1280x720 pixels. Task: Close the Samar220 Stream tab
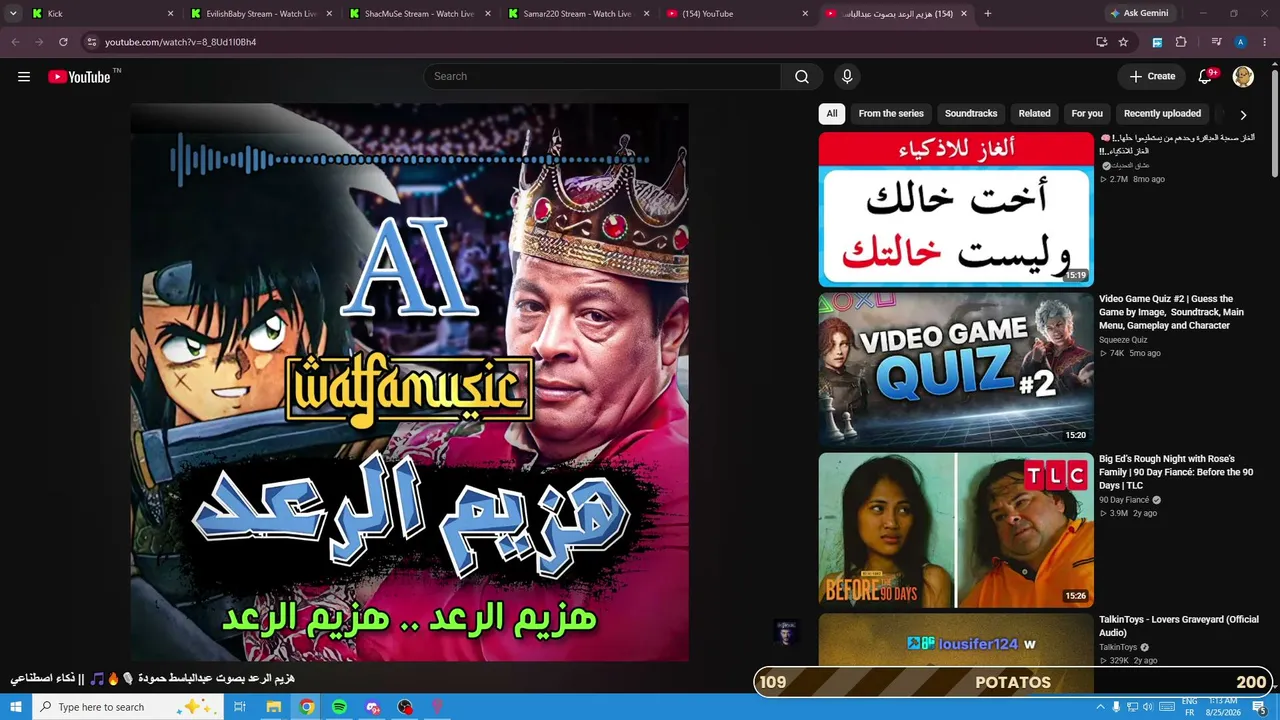point(646,14)
